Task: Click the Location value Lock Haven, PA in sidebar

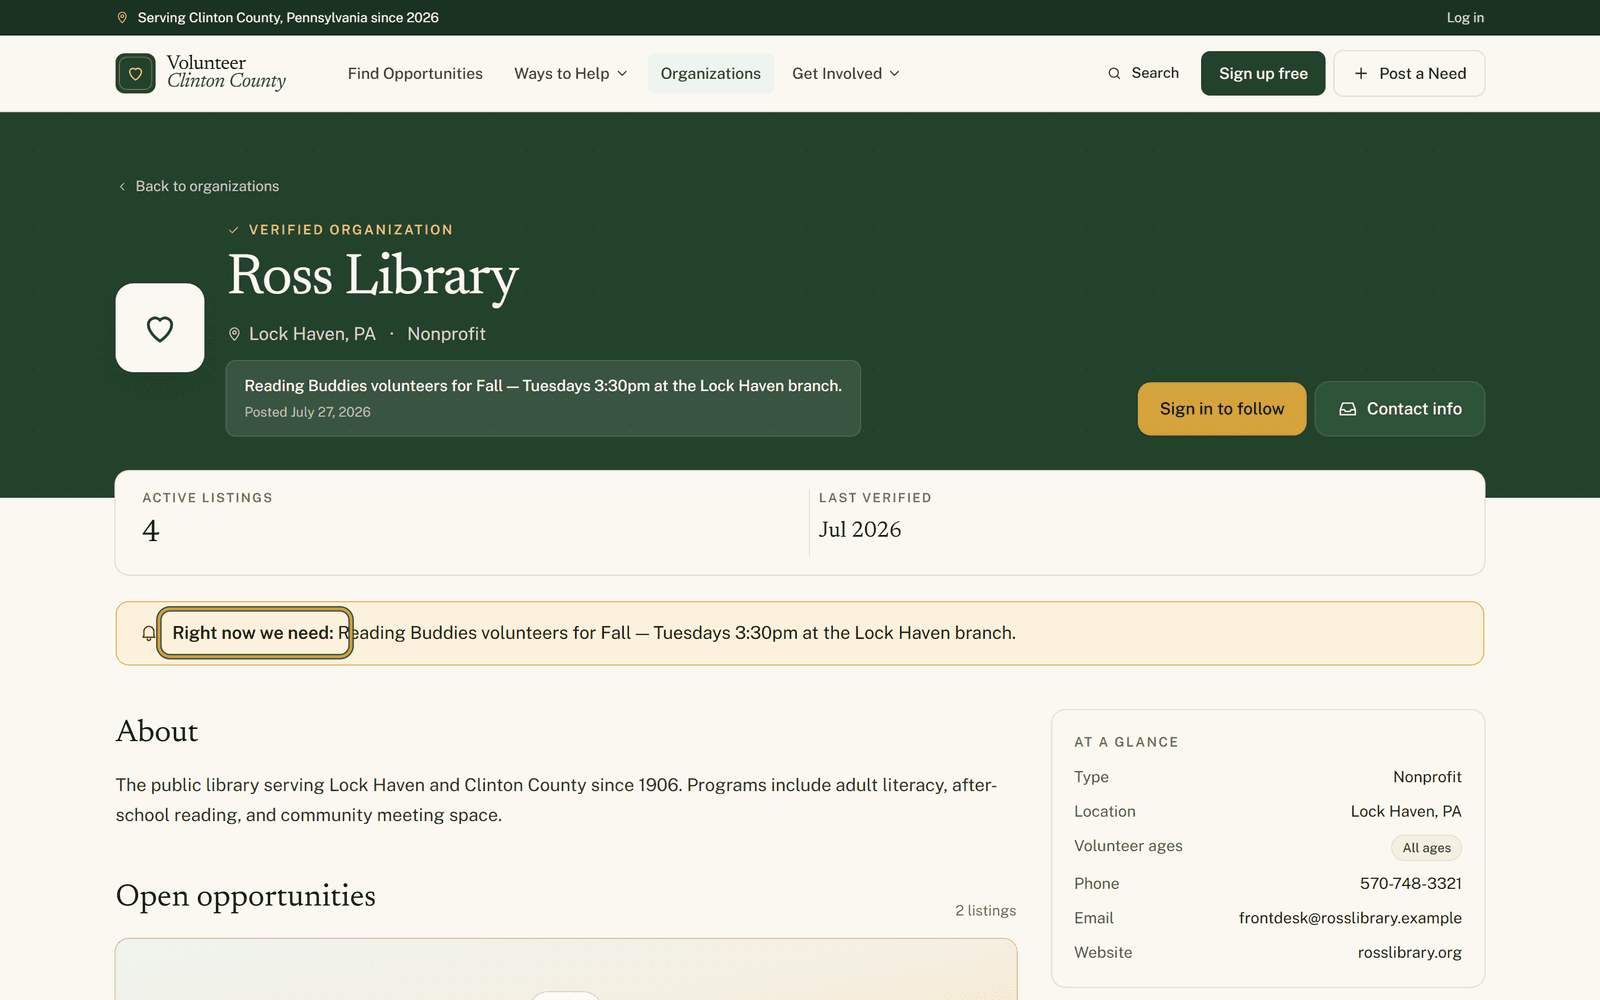Action: point(1406,812)
